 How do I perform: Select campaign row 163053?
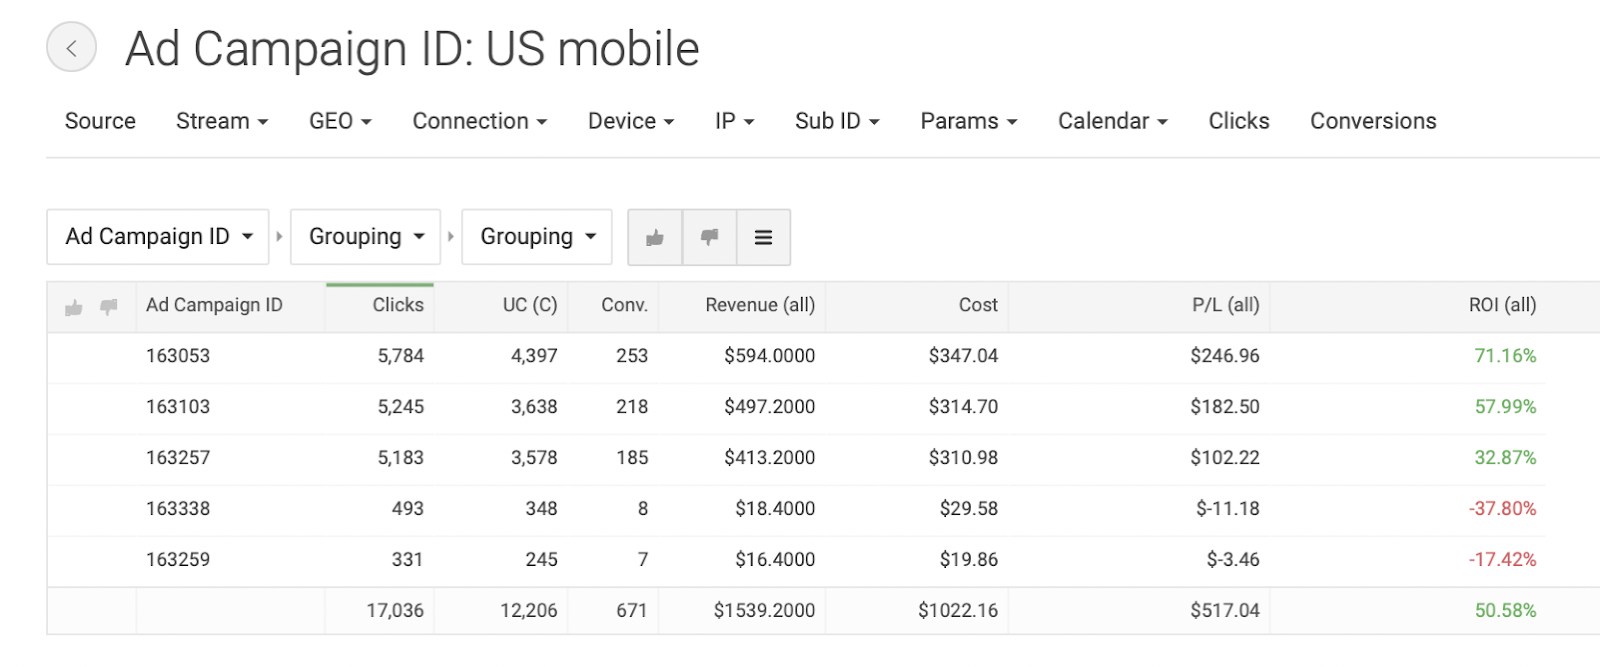click(178, 356)
